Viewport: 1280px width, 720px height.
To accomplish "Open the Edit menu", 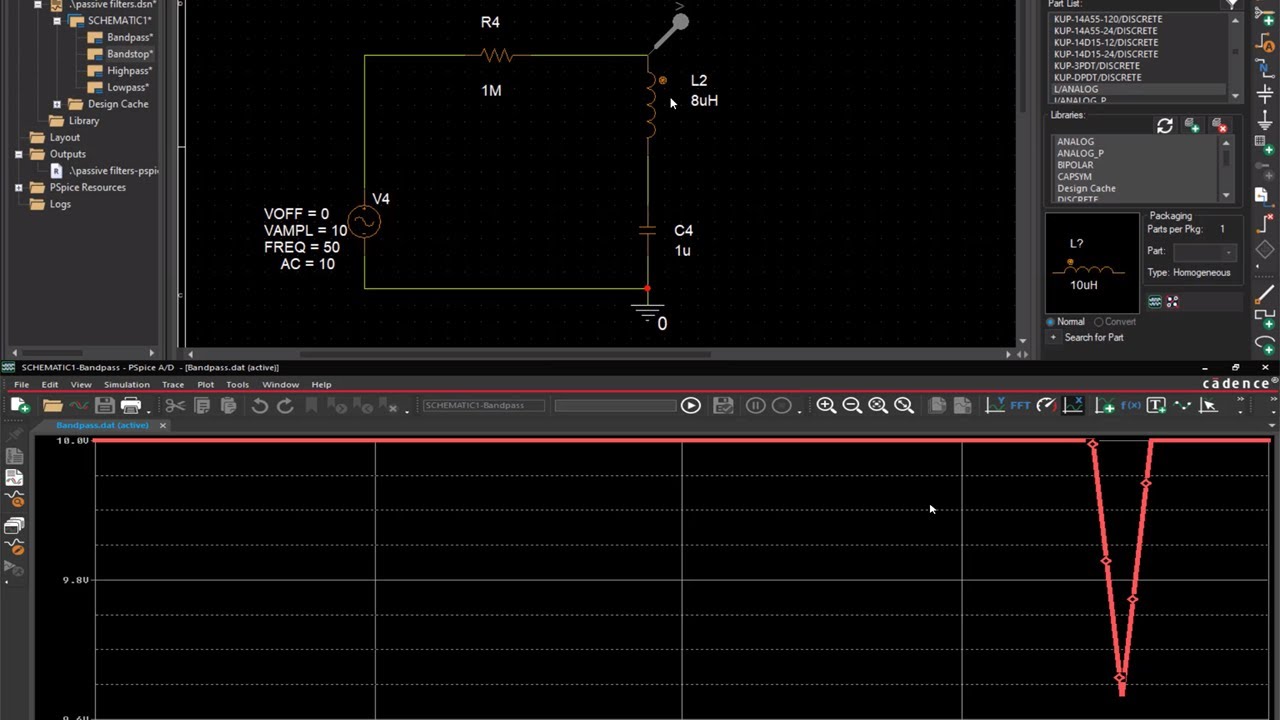I will click(49, 385).
